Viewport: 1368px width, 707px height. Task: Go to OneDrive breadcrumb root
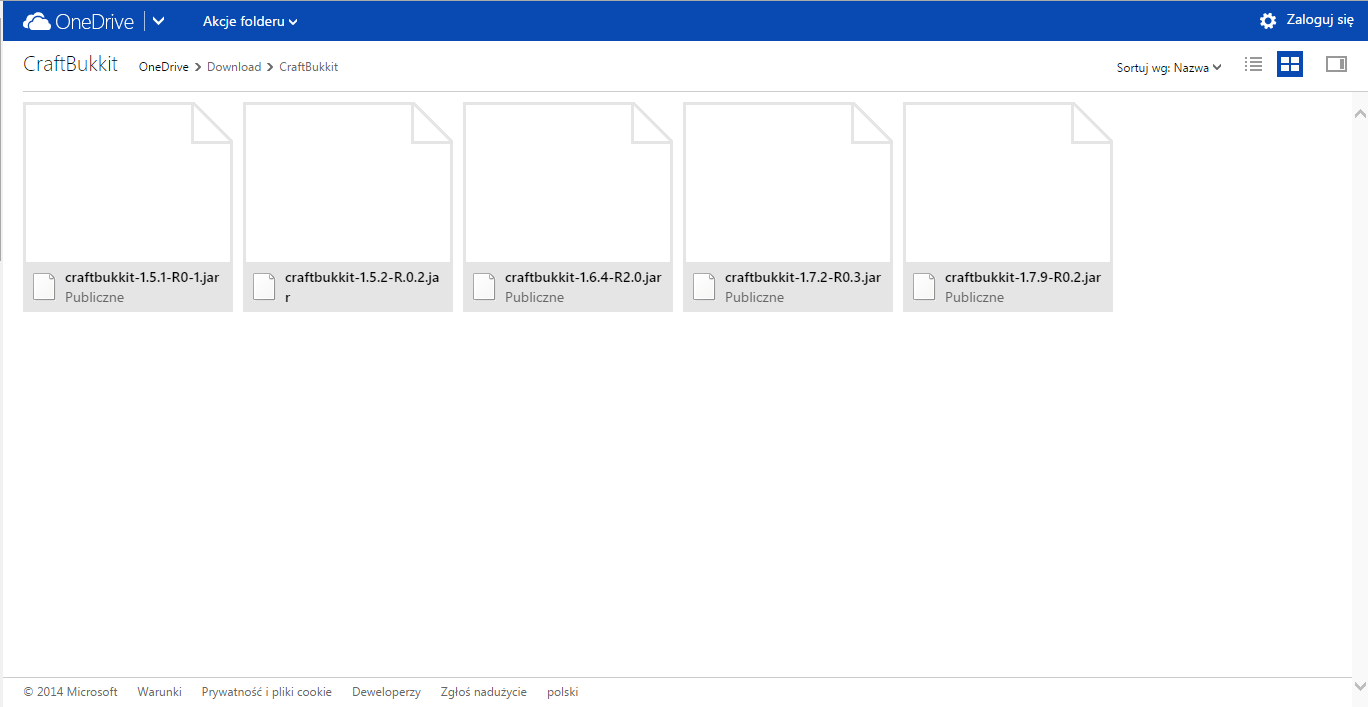164,67
